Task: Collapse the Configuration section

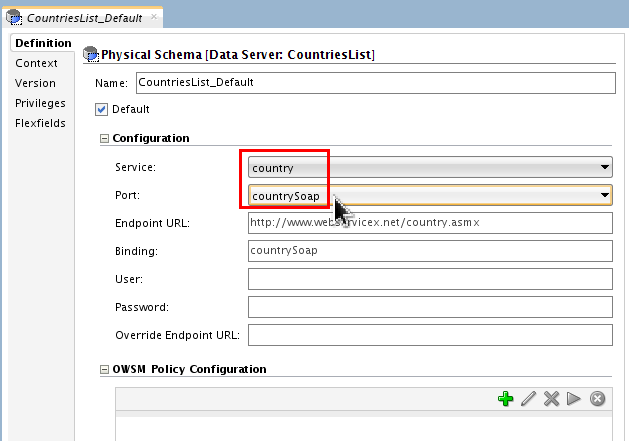Action: coord(104,138)
